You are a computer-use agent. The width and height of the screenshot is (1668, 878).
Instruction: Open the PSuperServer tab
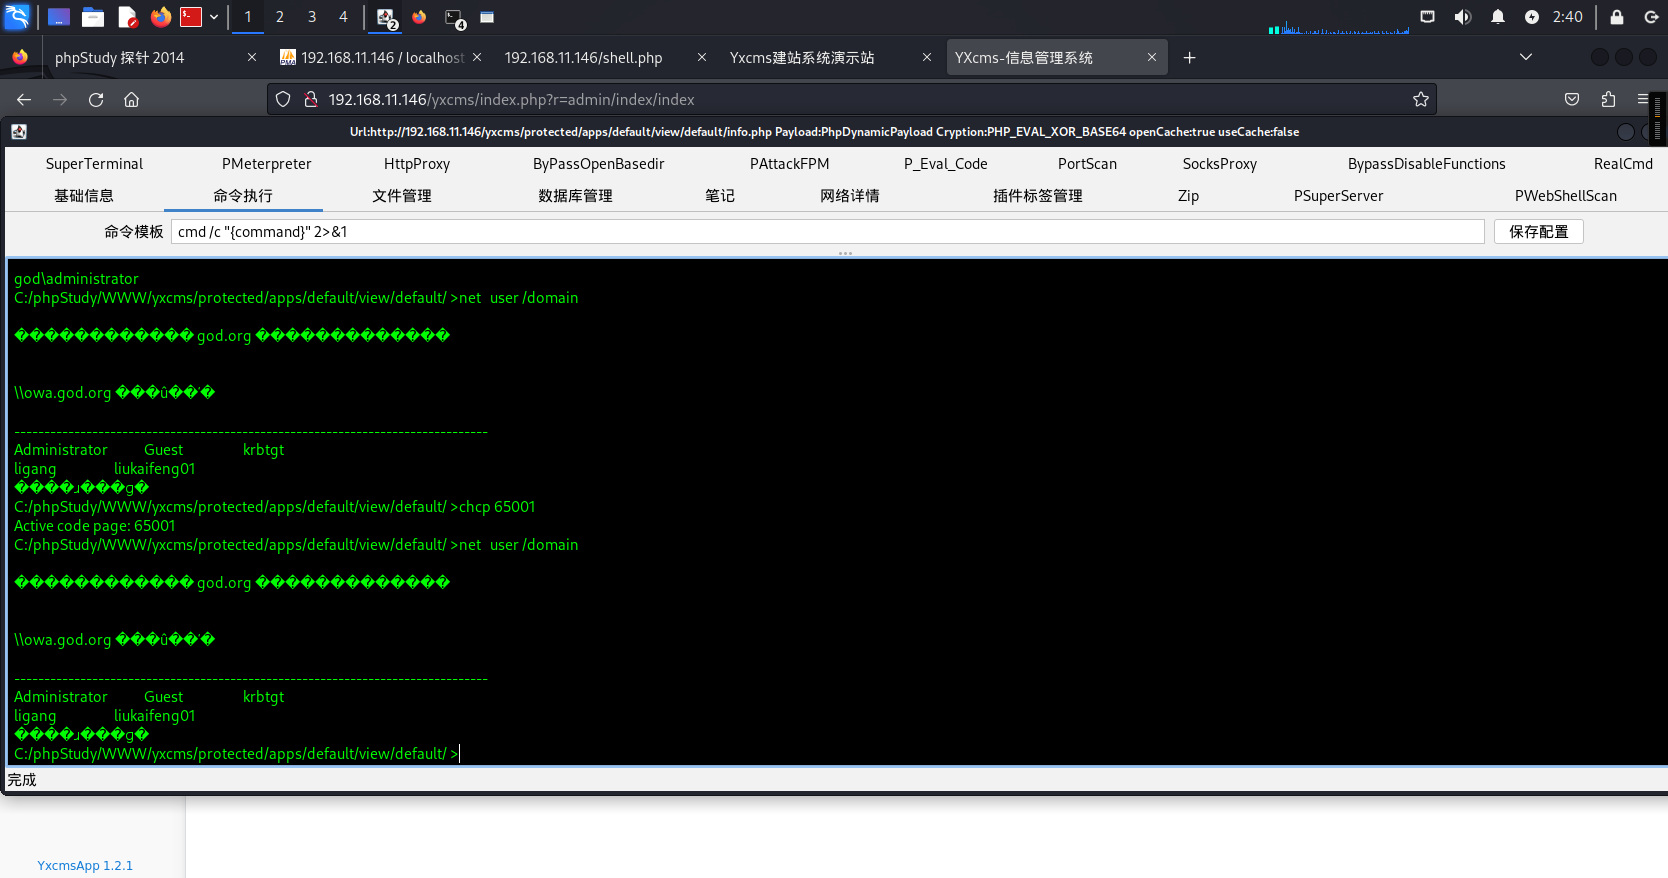coord(1338,196)
